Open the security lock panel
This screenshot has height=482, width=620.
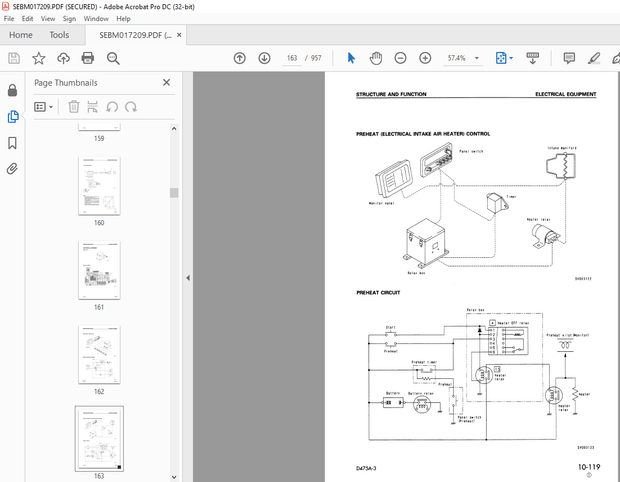tap(13, 91)
